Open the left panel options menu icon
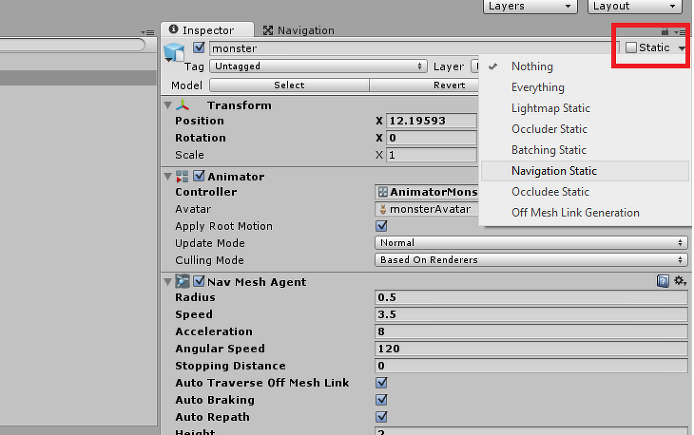694x435 pixels. click(x=147, y=32)
